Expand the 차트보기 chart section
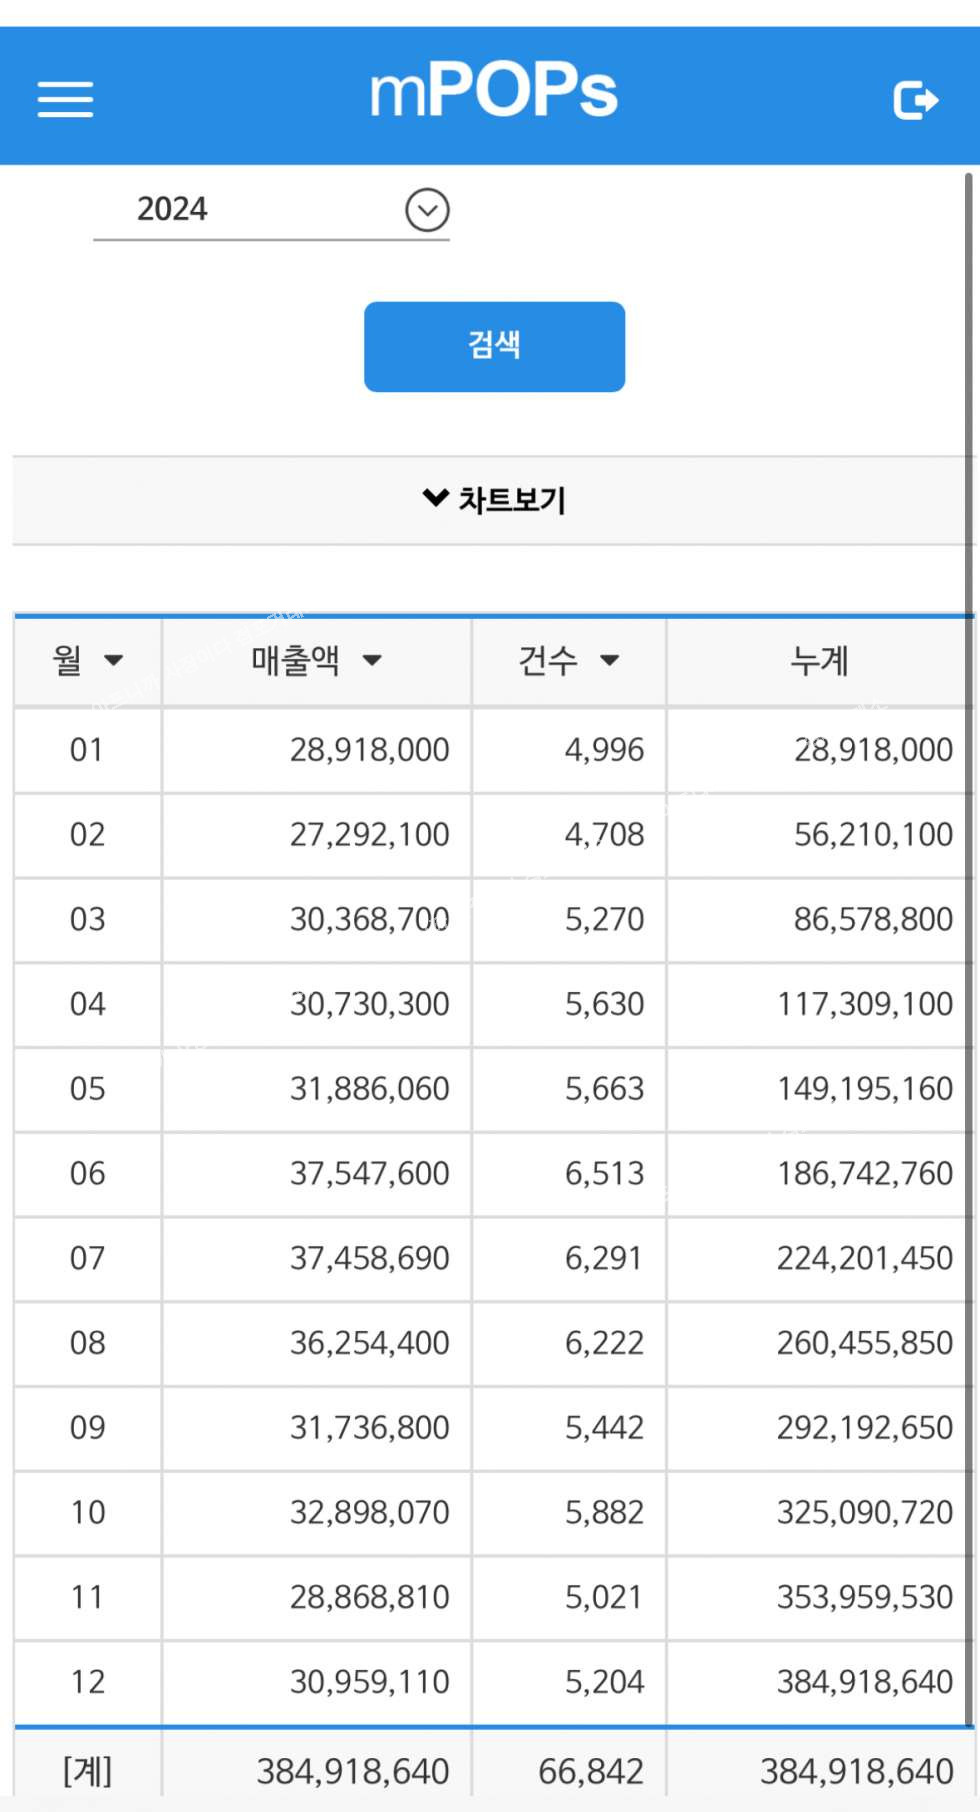Viewport: 980px width, 1812px height. [494, 499]
